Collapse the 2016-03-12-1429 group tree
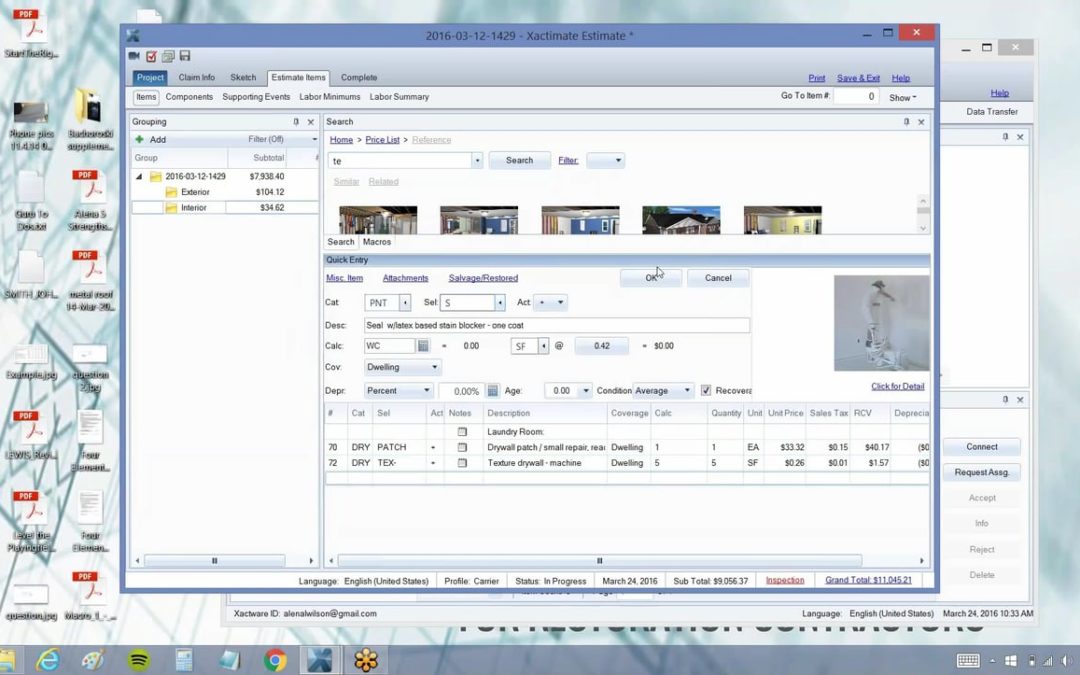The image size is (1080, 675). click(x=139, y=176)
